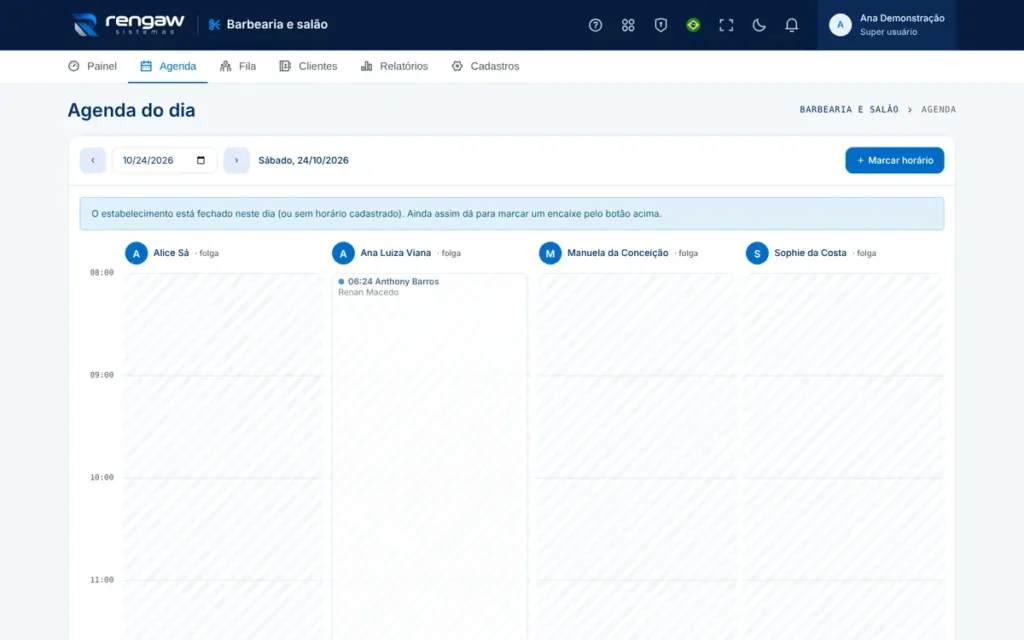Open the Fila tab

click(238, 66)
